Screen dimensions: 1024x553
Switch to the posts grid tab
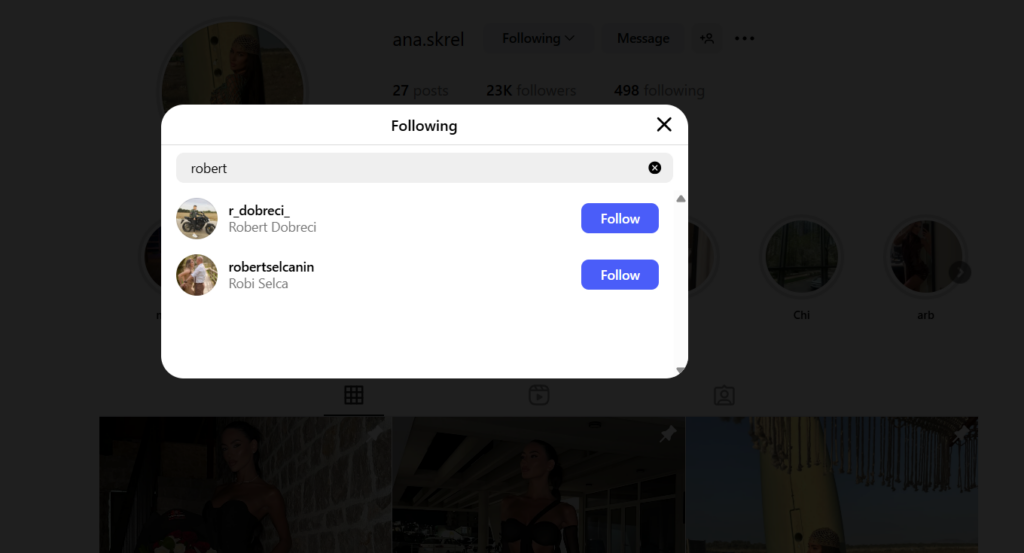coord(354,395)
